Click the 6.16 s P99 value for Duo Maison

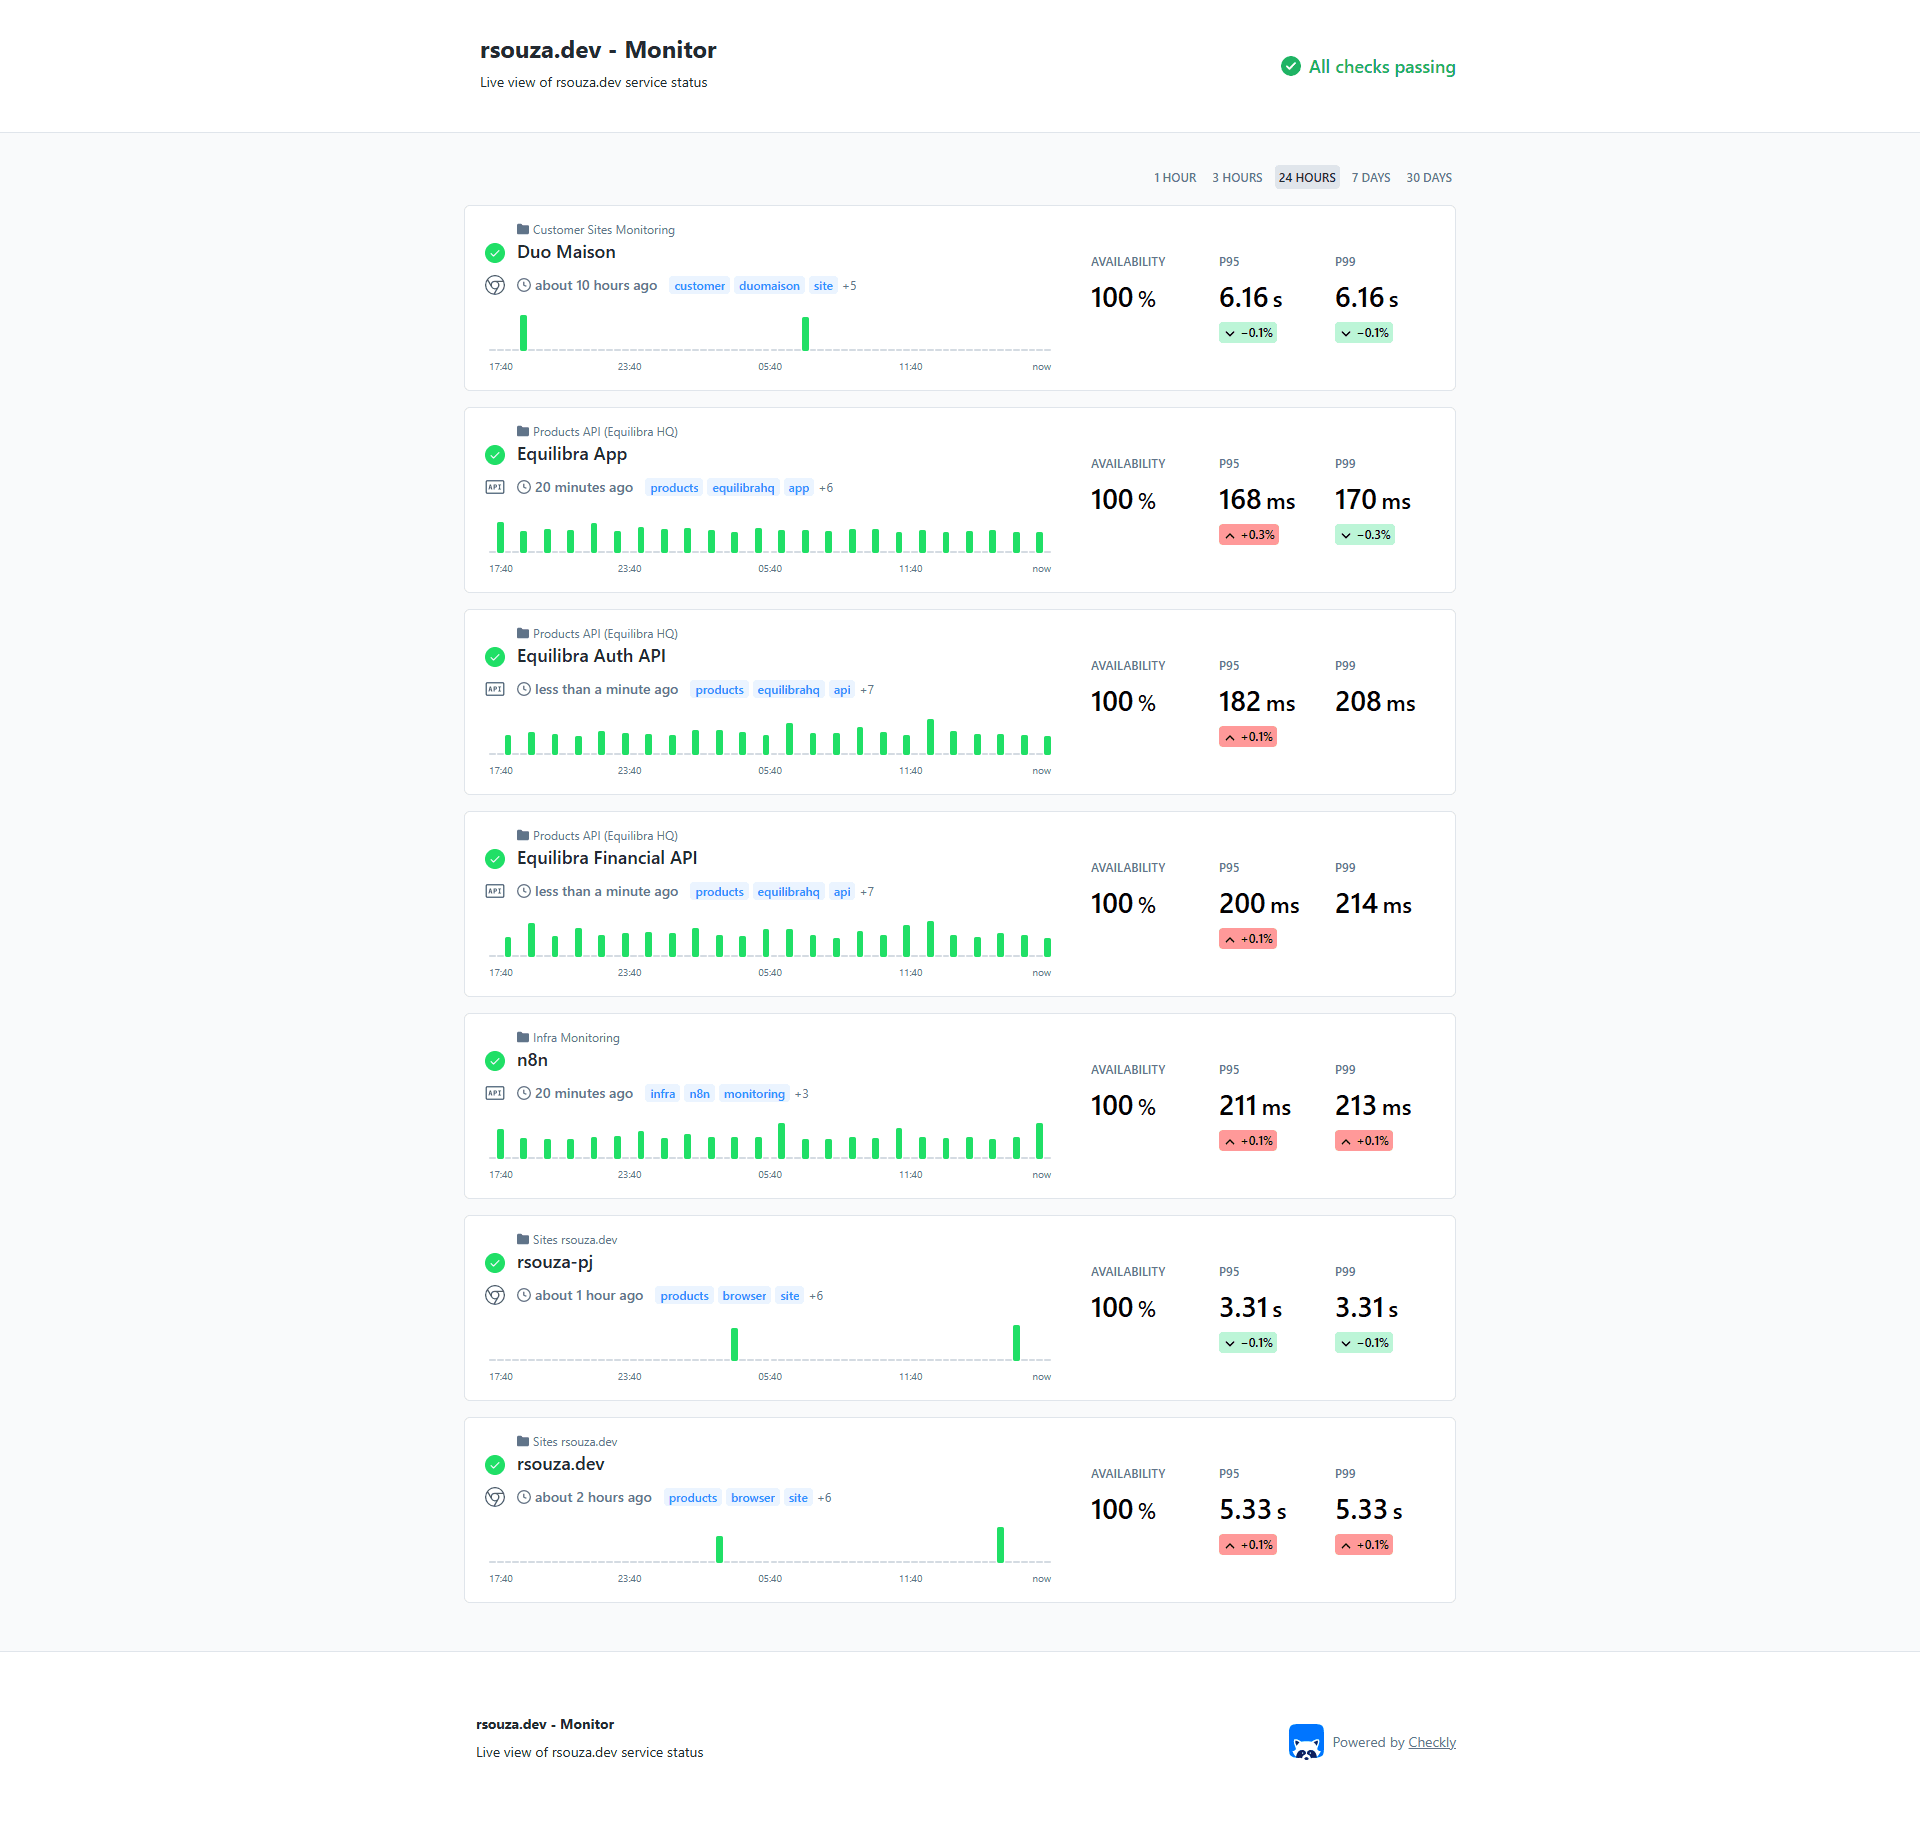click(1367, 298)
